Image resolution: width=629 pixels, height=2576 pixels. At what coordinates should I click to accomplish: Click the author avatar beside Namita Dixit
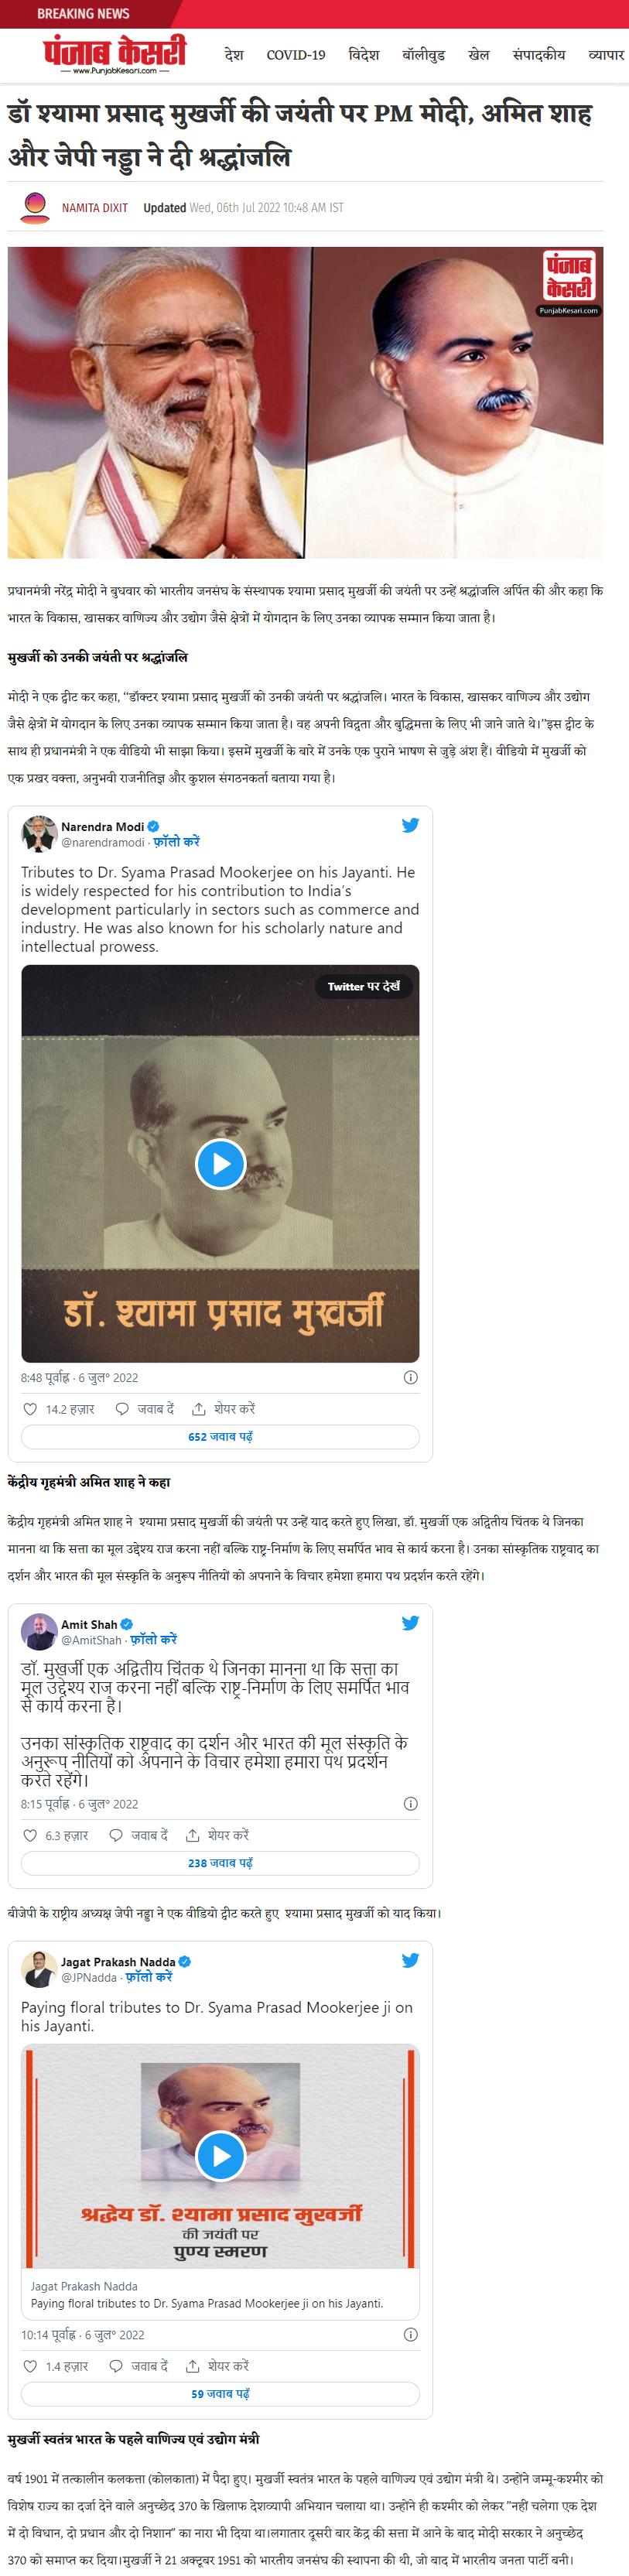click(35, 207)
